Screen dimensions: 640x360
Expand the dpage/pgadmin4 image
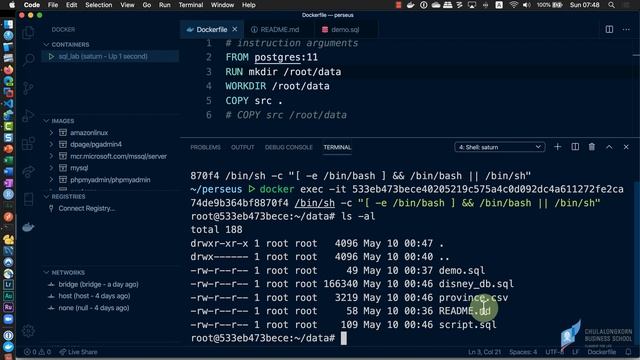tap(51, 144)
